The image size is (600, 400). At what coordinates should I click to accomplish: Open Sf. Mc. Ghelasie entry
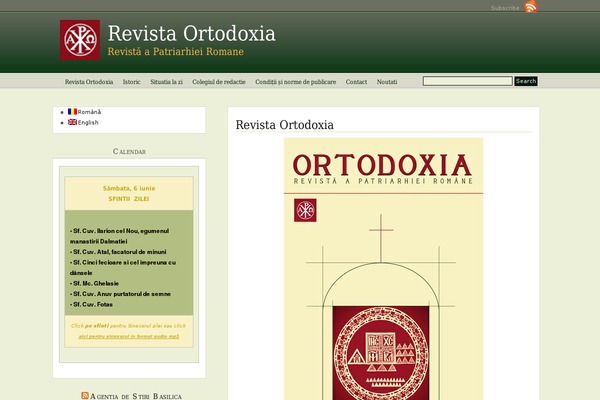coord(95,283)
